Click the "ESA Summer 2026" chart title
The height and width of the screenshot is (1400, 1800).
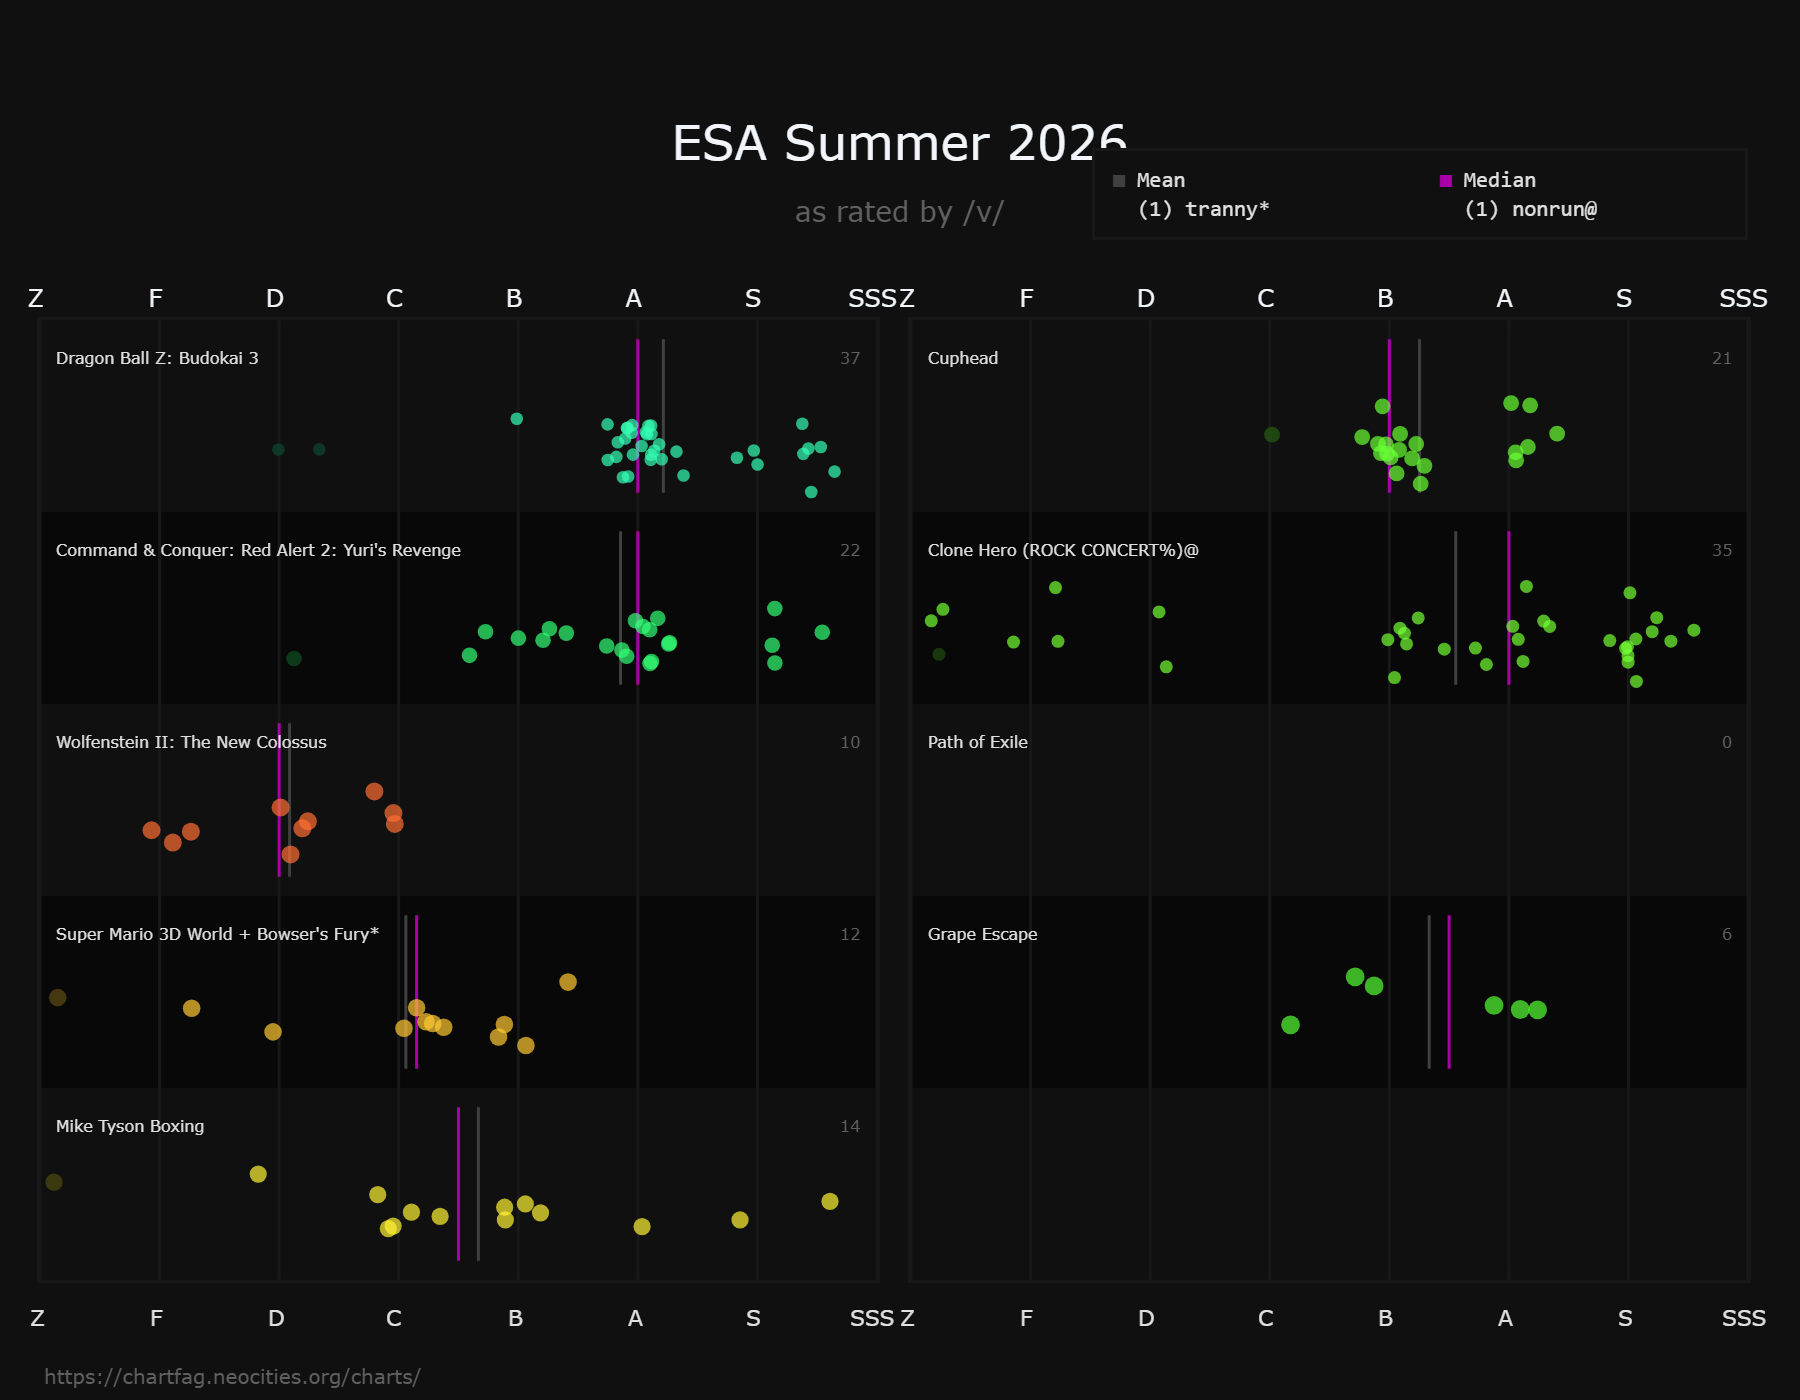click(x=899, y=143)
